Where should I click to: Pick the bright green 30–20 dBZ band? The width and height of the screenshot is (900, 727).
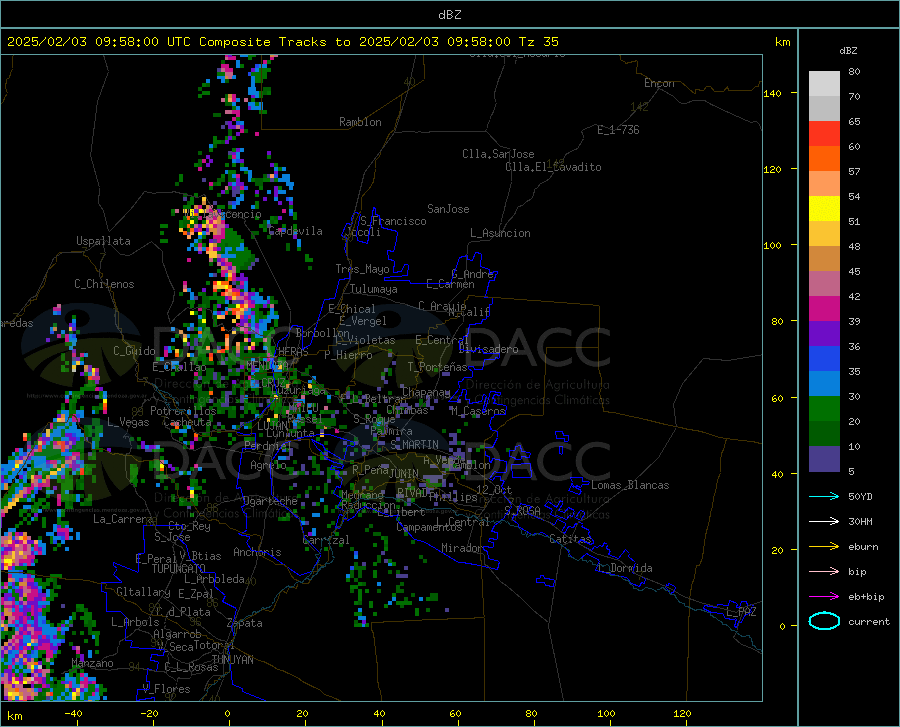pyautogui.click(x=824, y=409)
